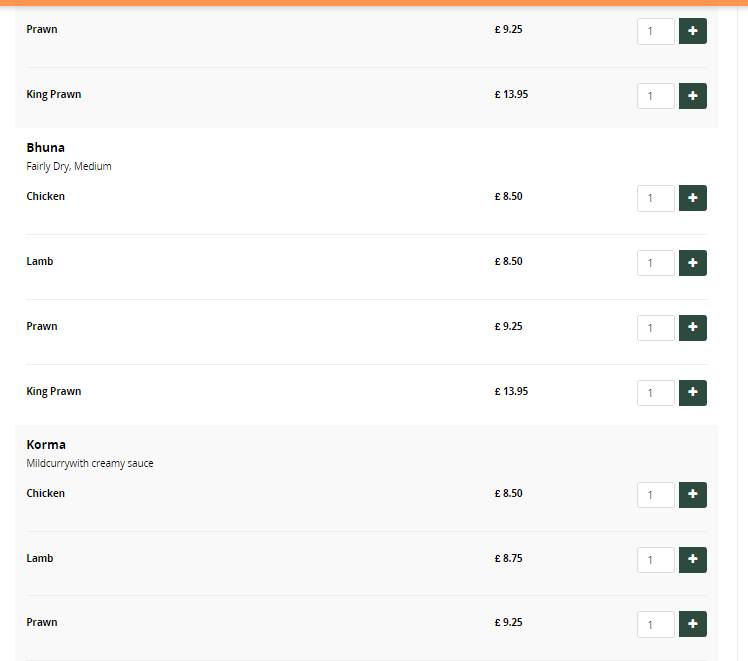Screen dimensions: 748x661
Task: Add Korma Chicken with its plus button
Action: (693, 495)
